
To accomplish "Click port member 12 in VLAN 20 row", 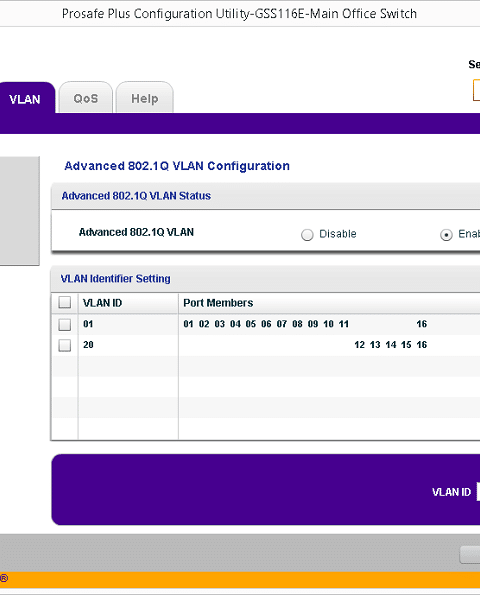I will pyautogui.click(x=359, y=345).
